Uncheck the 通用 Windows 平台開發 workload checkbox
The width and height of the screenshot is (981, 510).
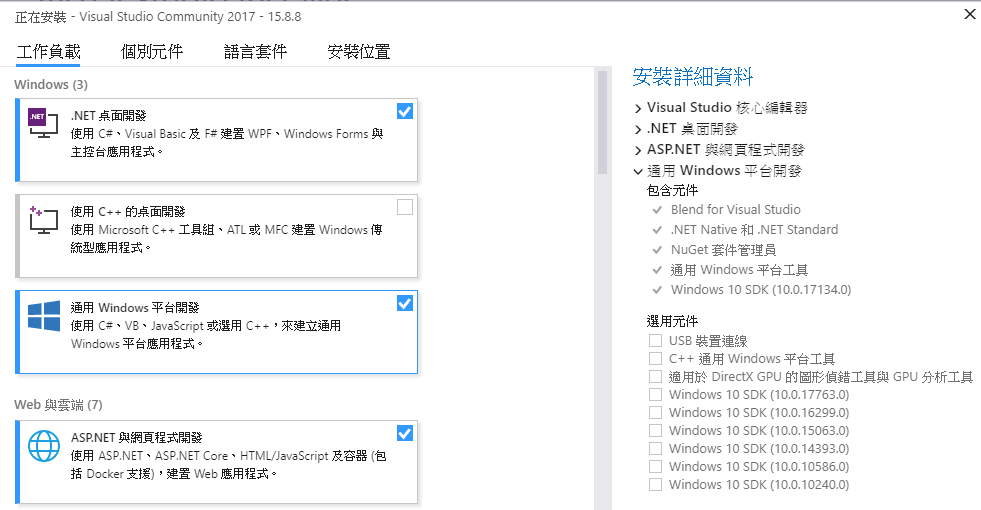point(405,303)
